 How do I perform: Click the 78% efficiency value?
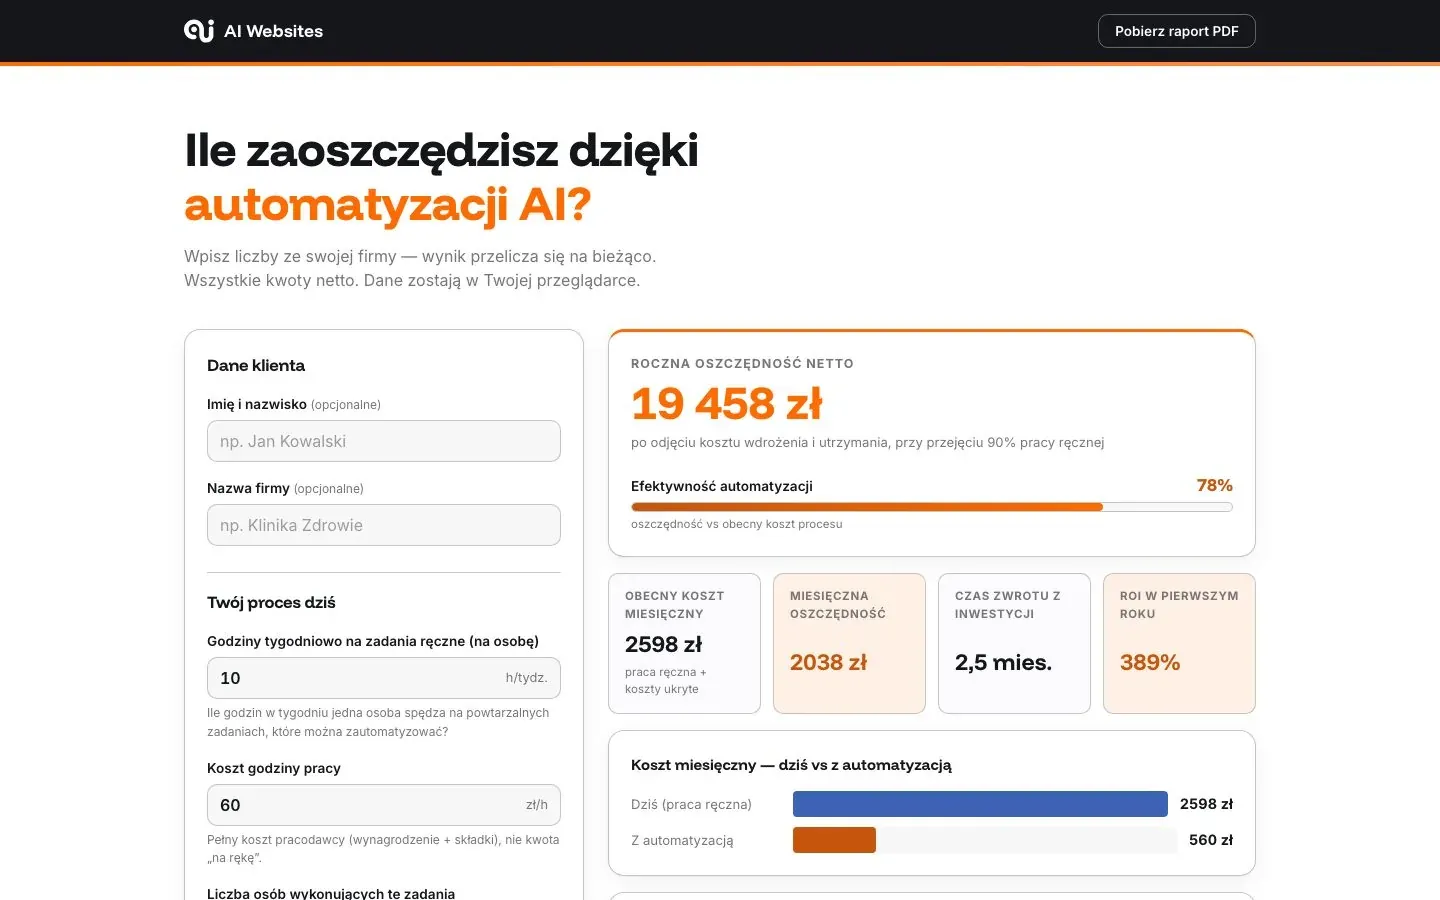pyautogui.click(x=1215, y=485)
